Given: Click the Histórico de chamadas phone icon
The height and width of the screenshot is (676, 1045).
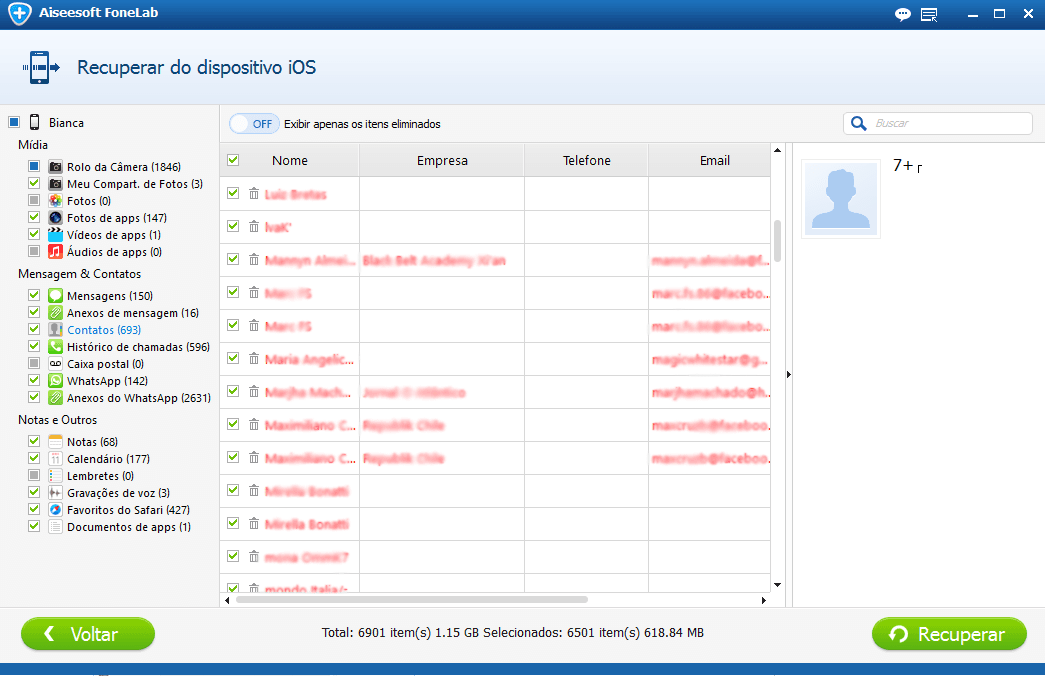Looking at the screenshot, I should click(56, 347).
